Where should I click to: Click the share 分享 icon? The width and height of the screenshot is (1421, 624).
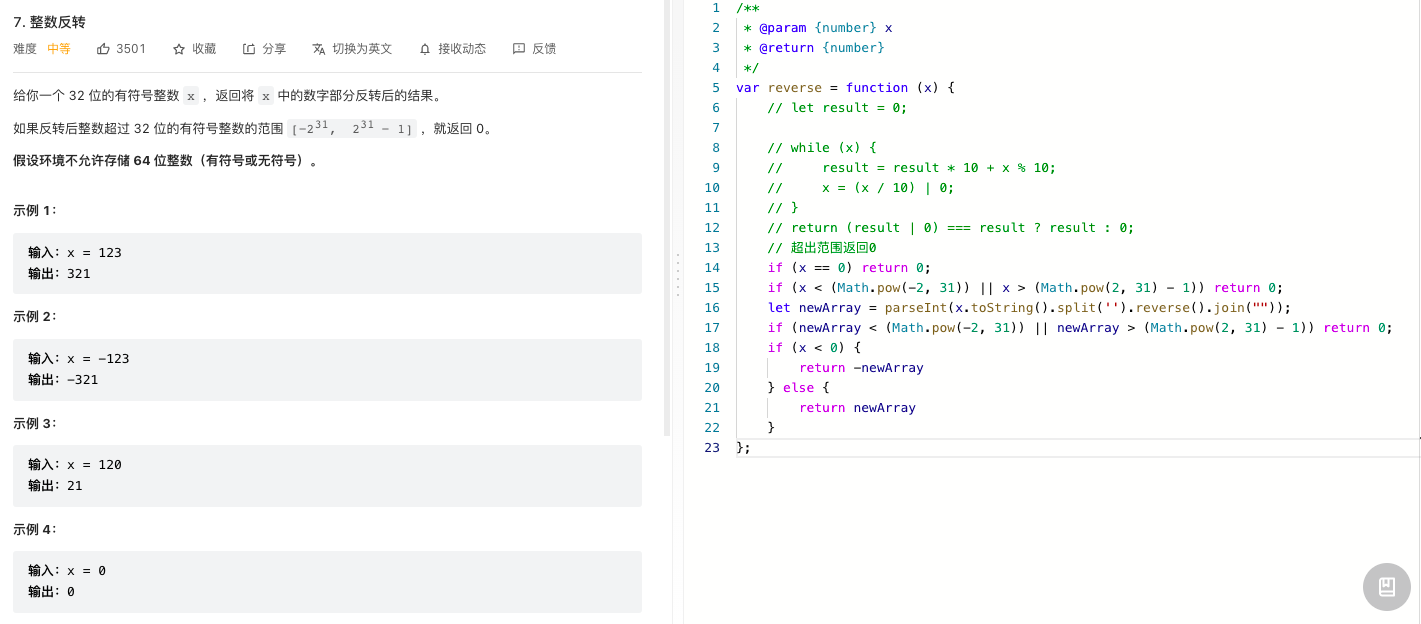(x=249, y=48)
